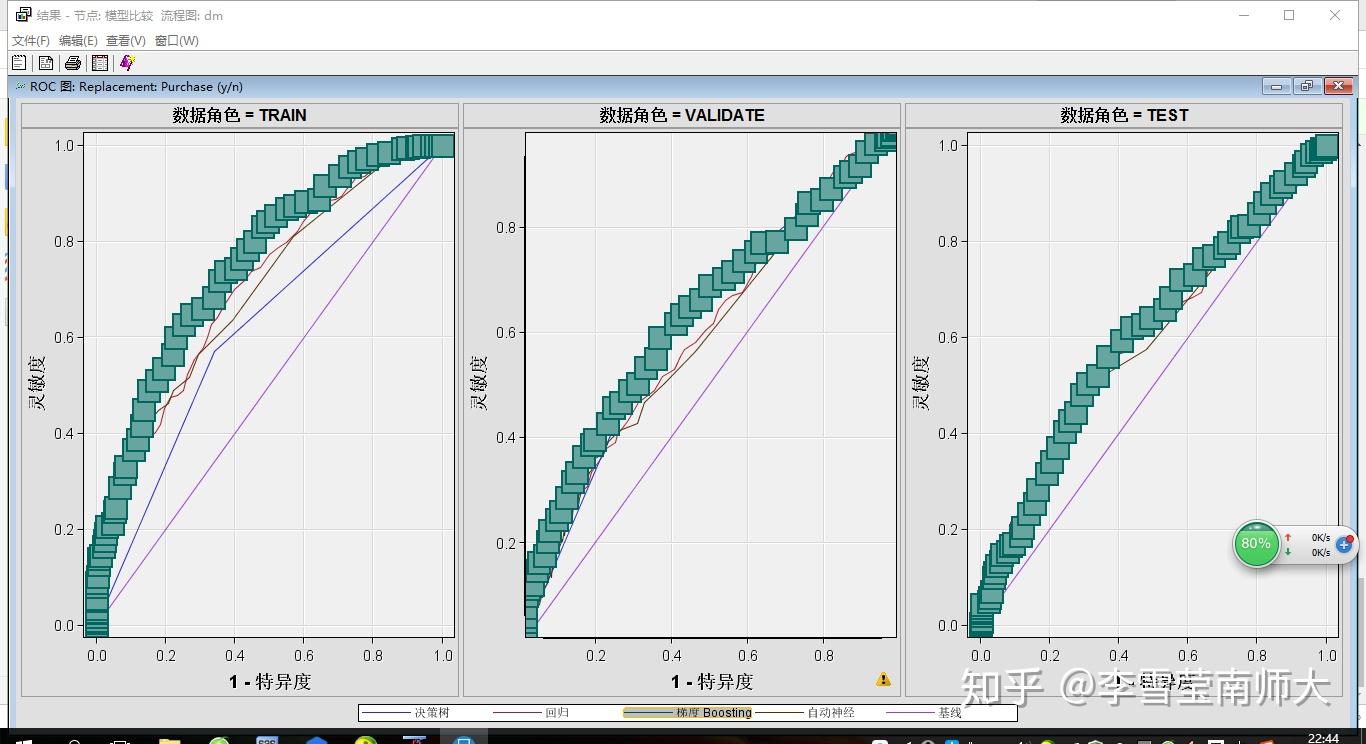The height and width of the screenshot is (744, 1366).
Task: Click the TRAIN ROC plot area
Action: [x=269, y=385]
